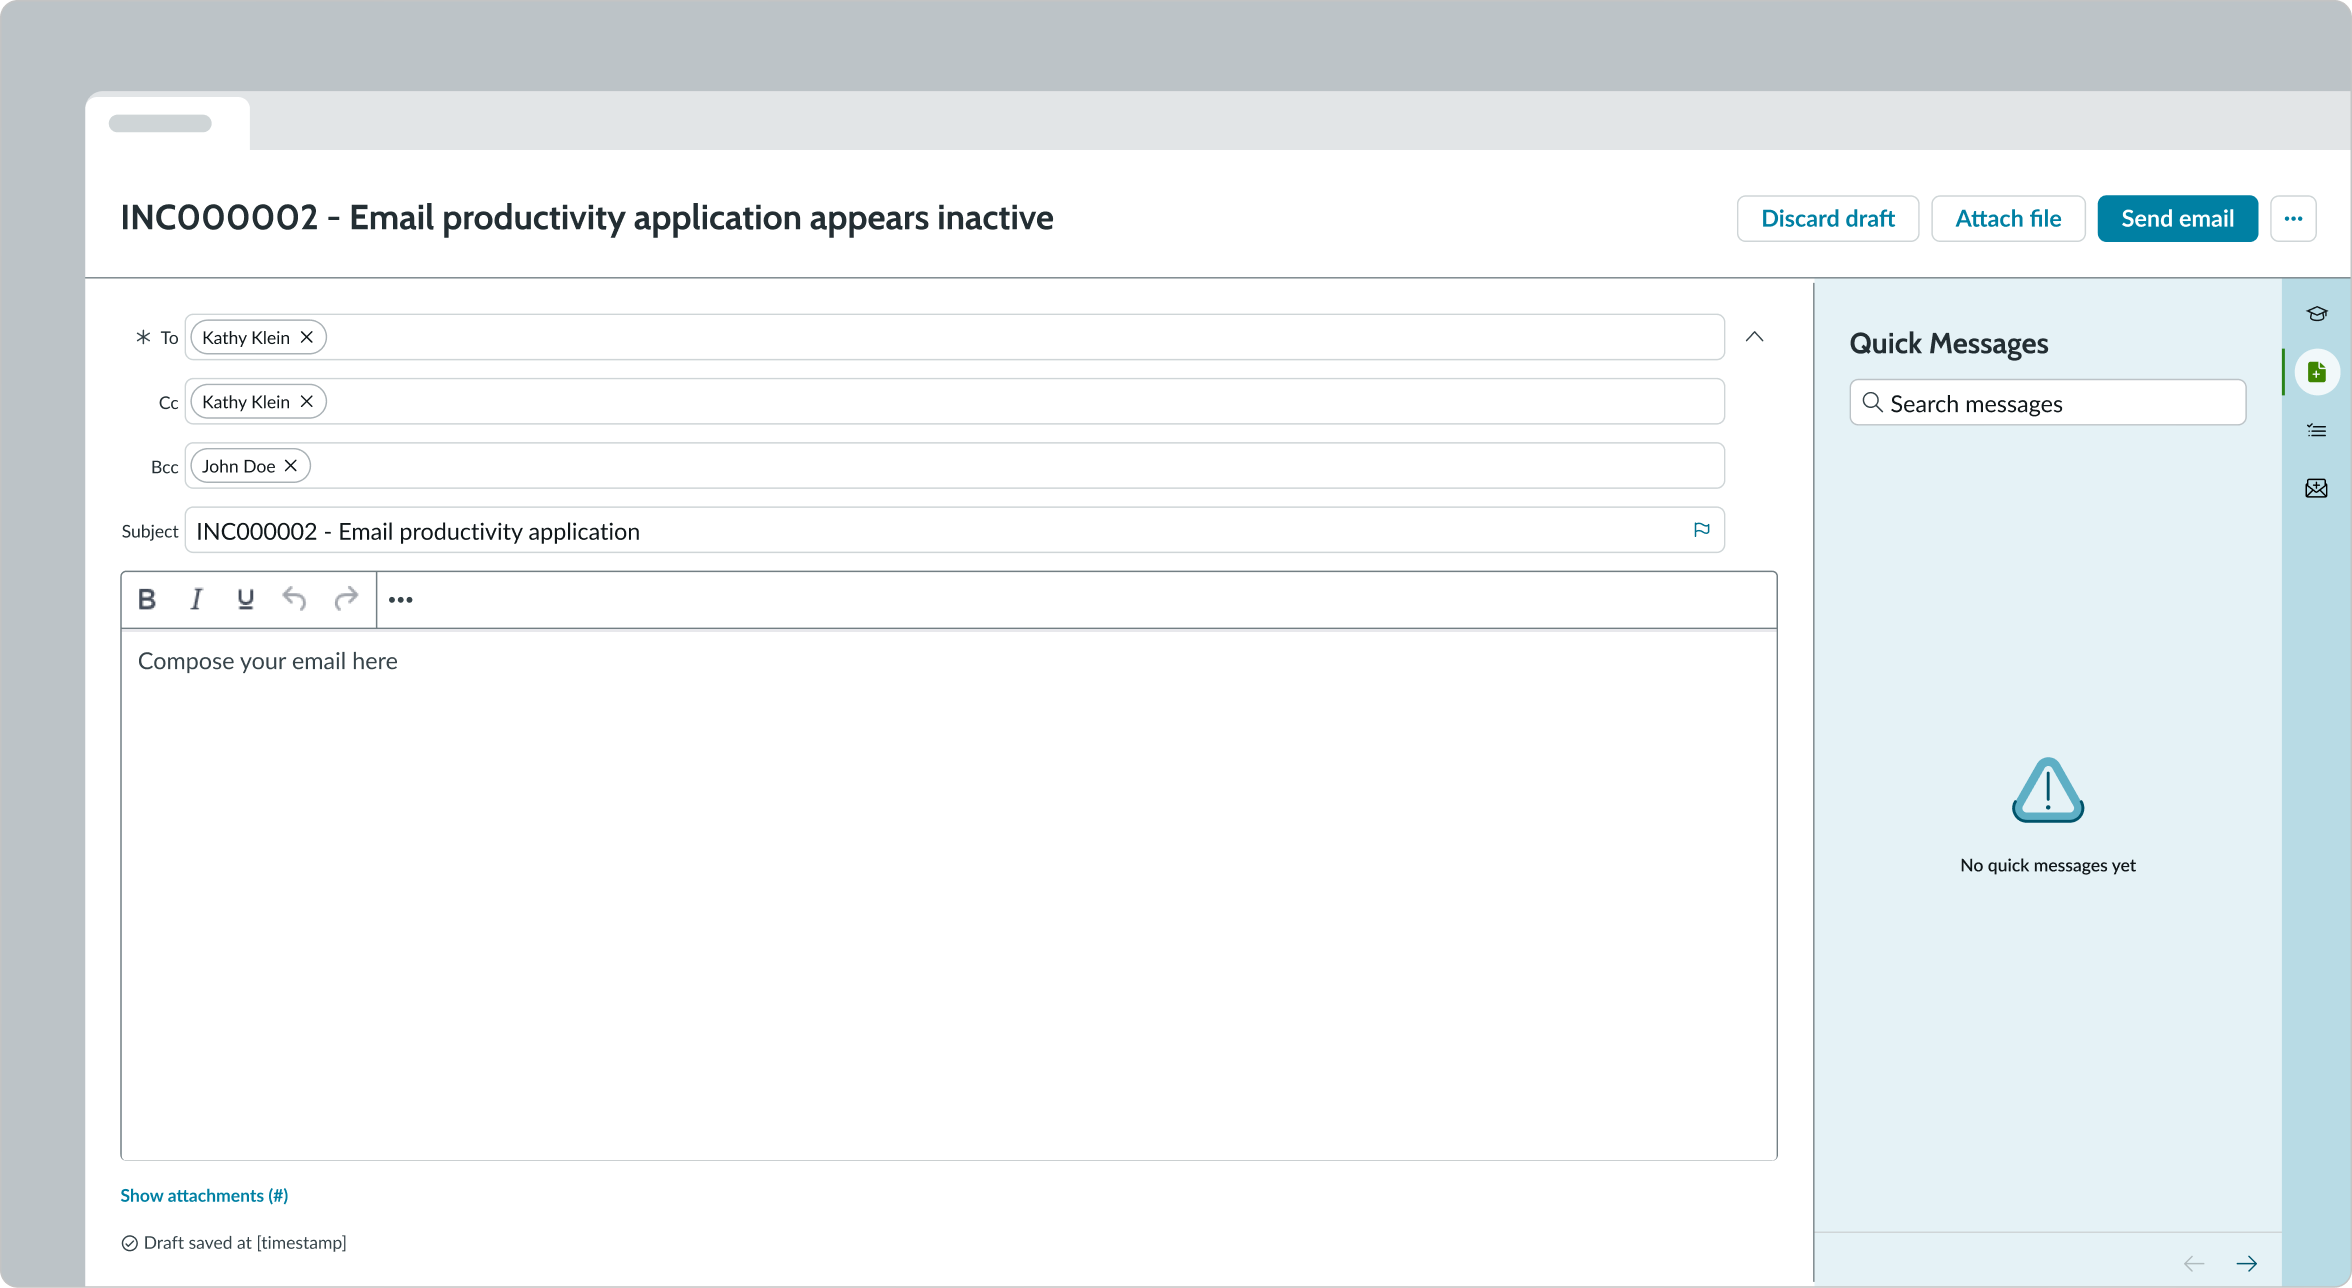Click the INC000002 page title heading
This screenshot has width=2352, height=1288.
click(587, 218)
